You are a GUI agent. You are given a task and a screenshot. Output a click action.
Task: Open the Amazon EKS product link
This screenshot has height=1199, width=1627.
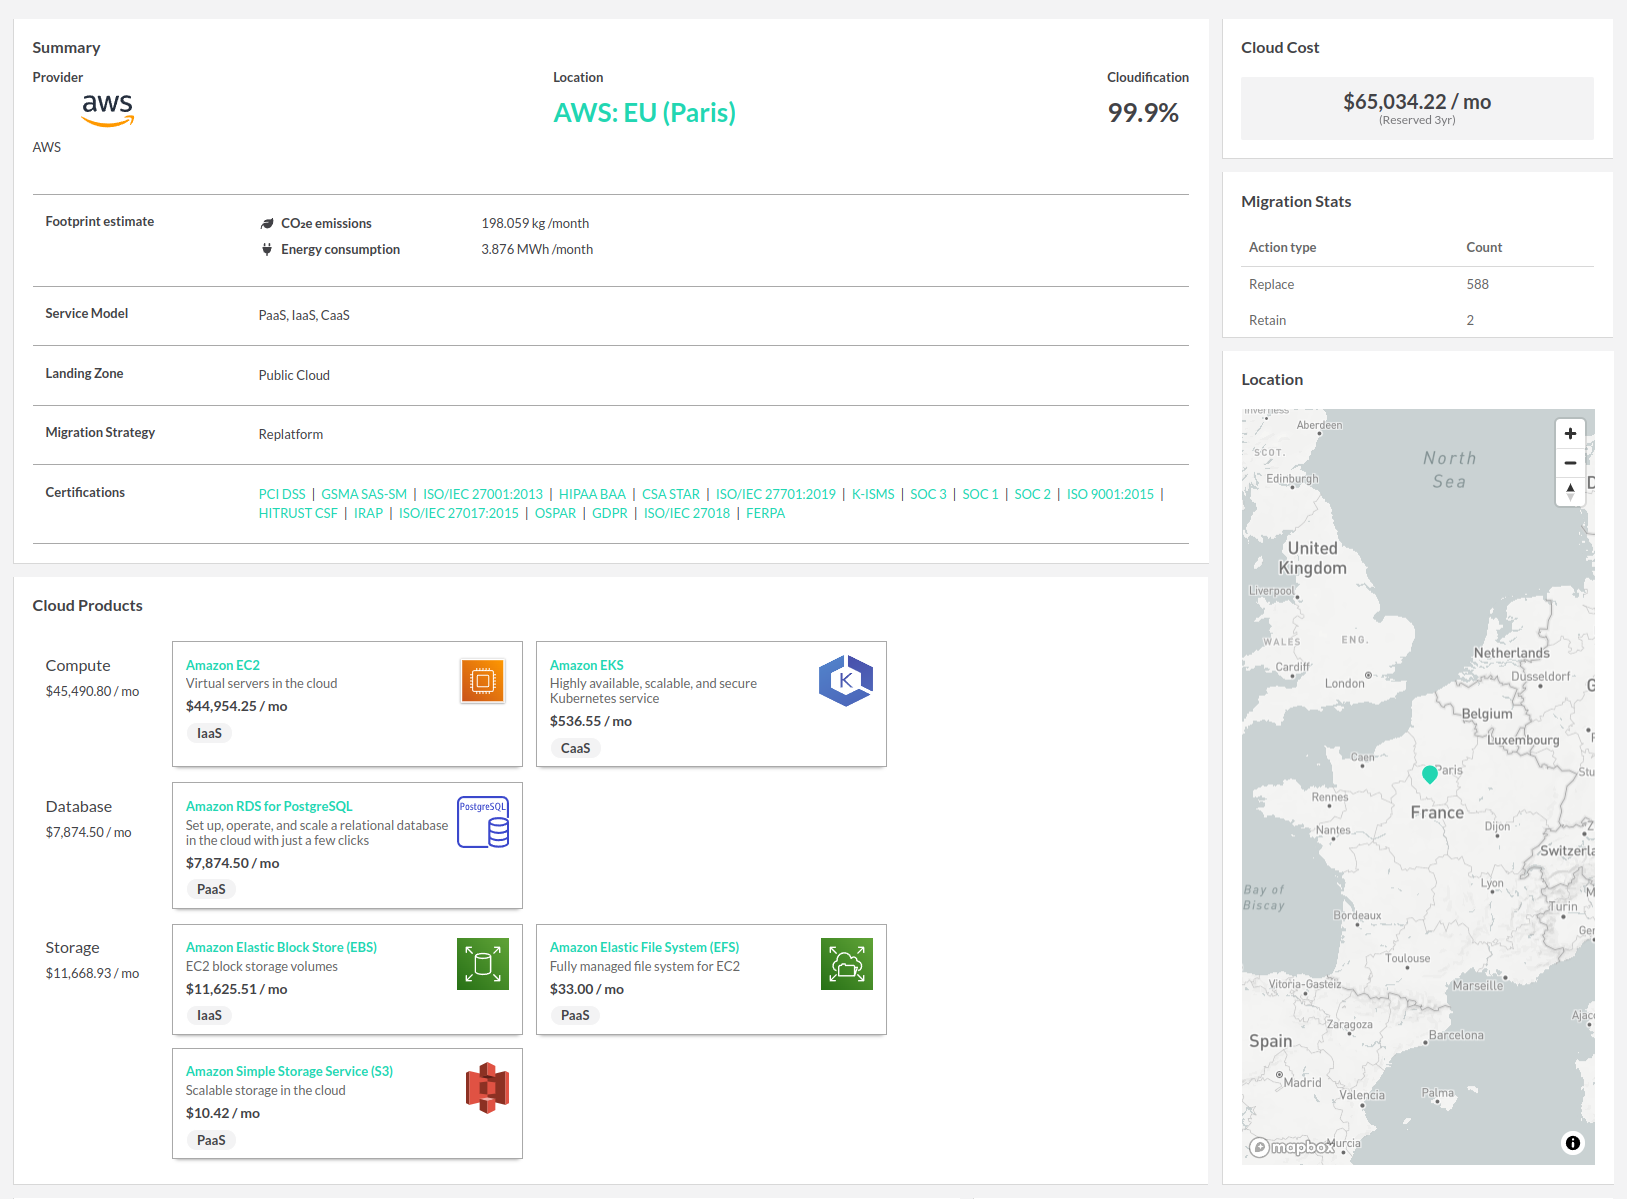(x=587, y=665)
